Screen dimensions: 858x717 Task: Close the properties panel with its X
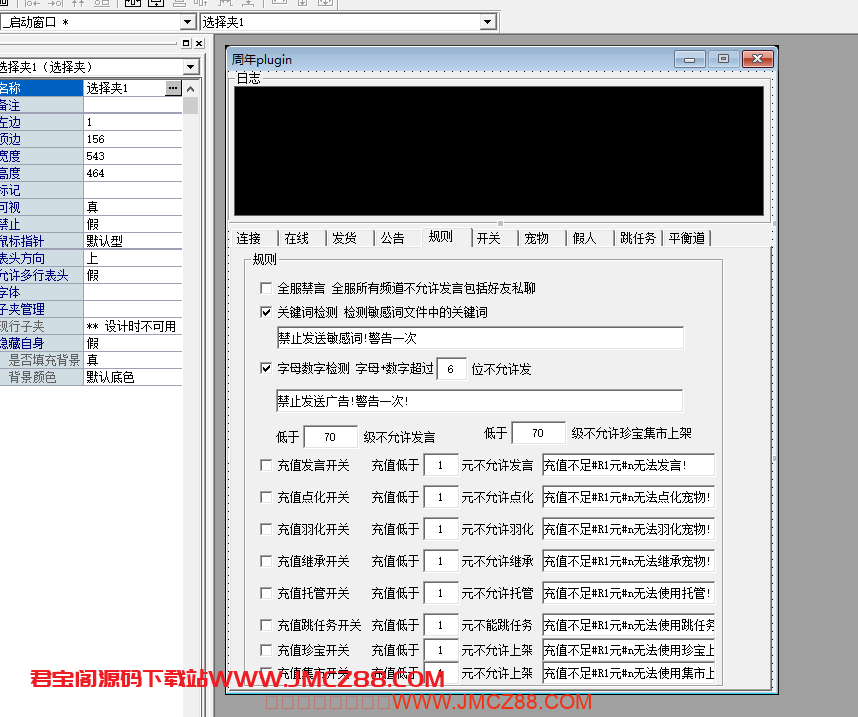point(199,44)
